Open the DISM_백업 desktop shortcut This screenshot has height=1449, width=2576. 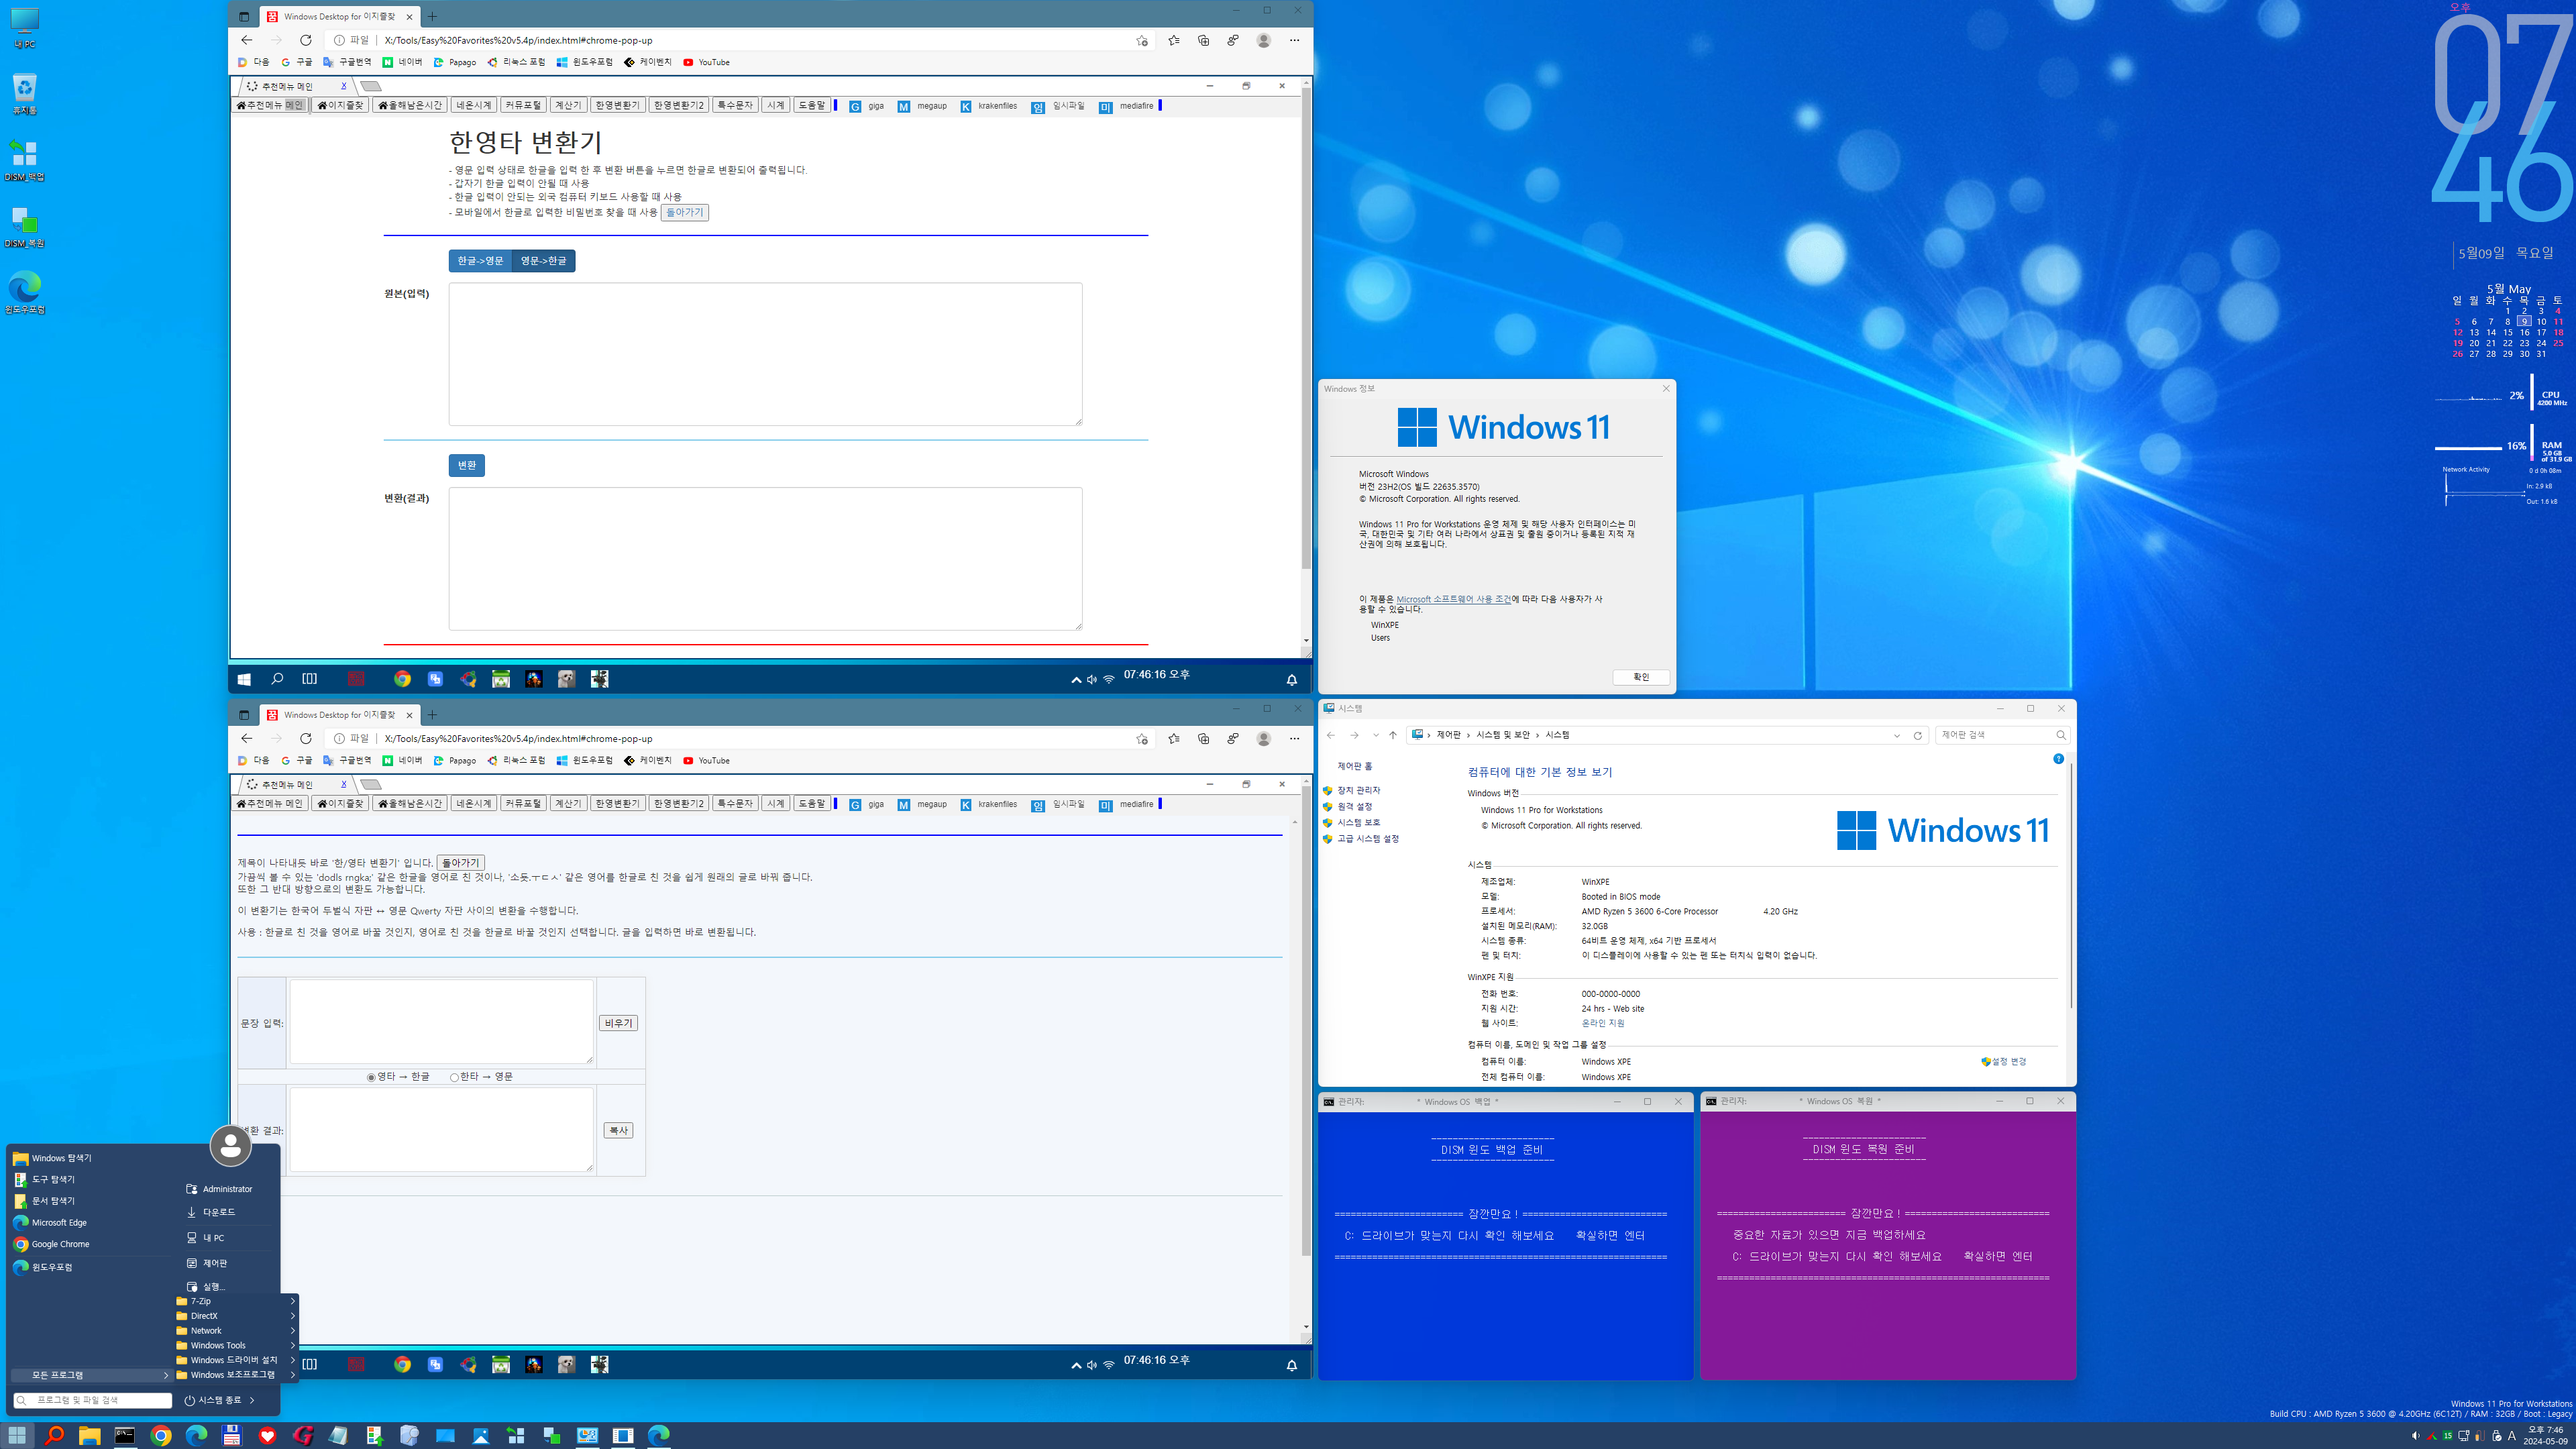click(24, 160)
